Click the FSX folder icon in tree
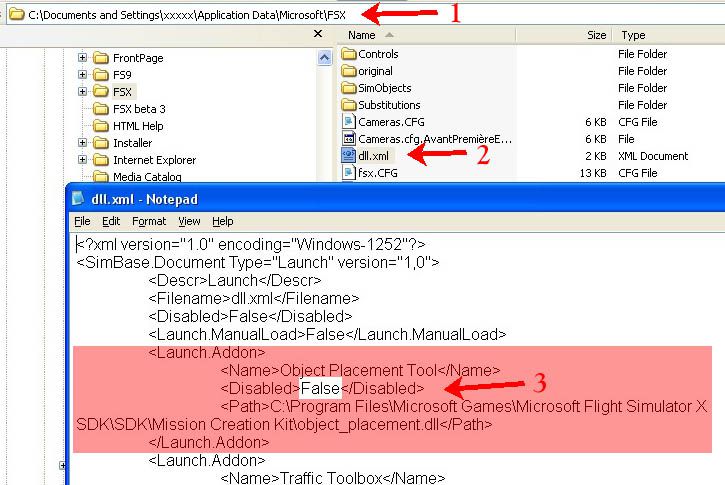725x485 pixels. pyautogui.click(x=100, y=91)
